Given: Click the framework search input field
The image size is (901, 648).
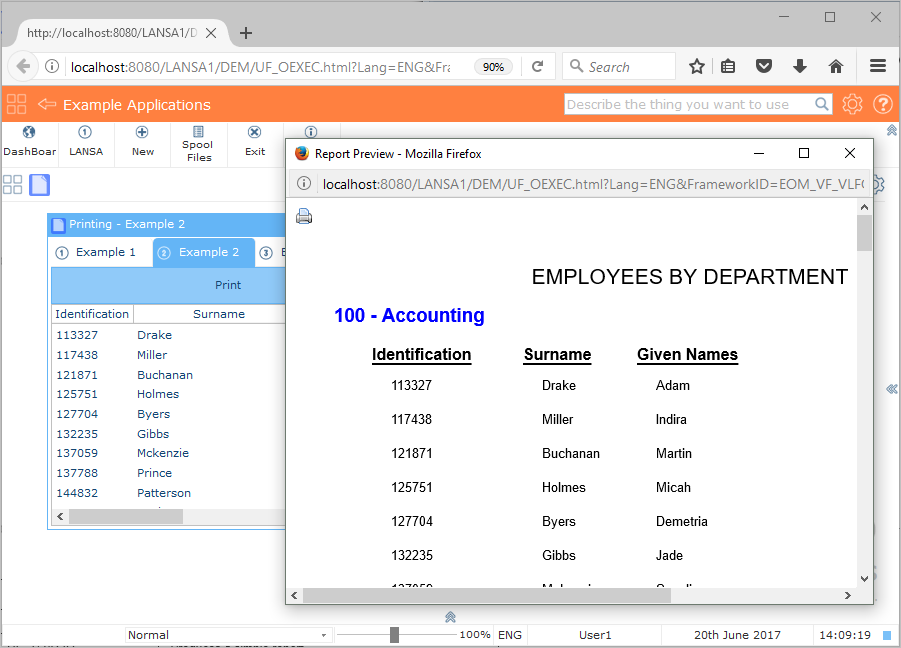Looking at the screenshot, I should click(688, 104).
